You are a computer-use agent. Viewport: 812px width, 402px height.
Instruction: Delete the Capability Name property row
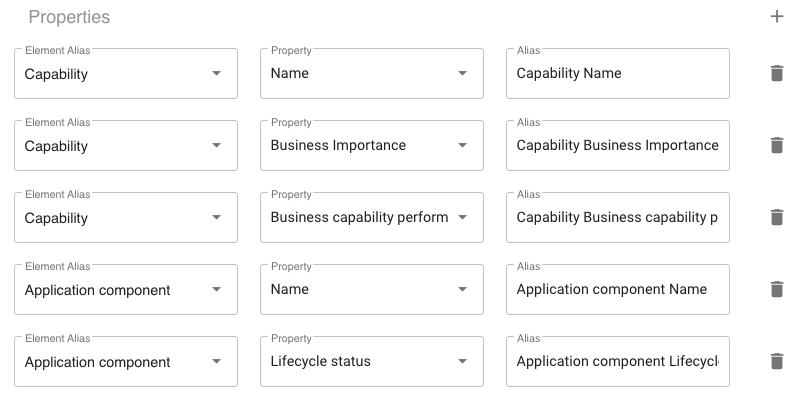pyautogui.click(x=777, y=73)
